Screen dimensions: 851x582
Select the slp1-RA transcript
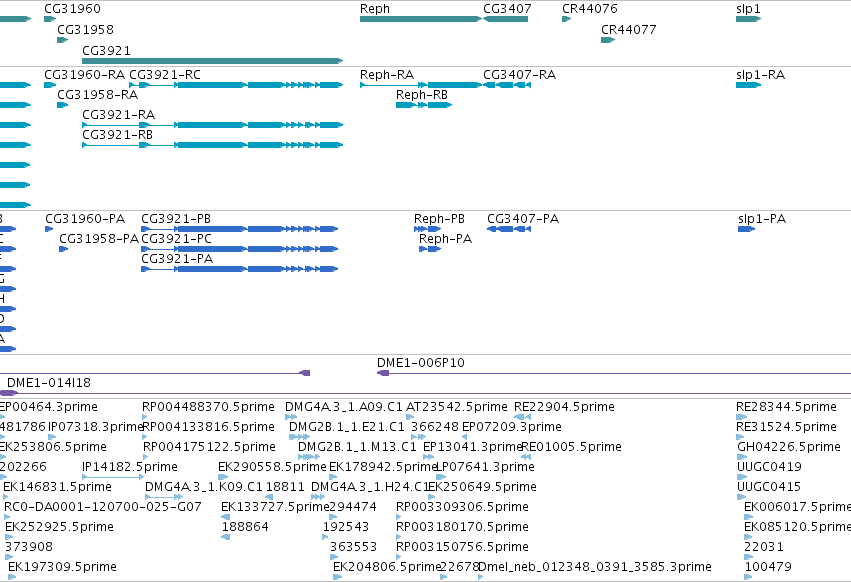748,85
